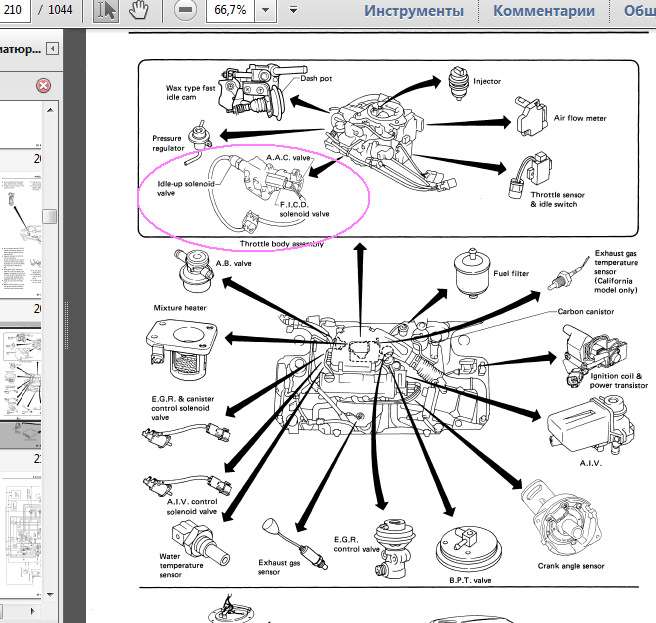Image resolution: width=656 pixels, height=623 pixels.
Task: Select the arrow selection tool
Action: pyautogui.click(x=105, y=10)
